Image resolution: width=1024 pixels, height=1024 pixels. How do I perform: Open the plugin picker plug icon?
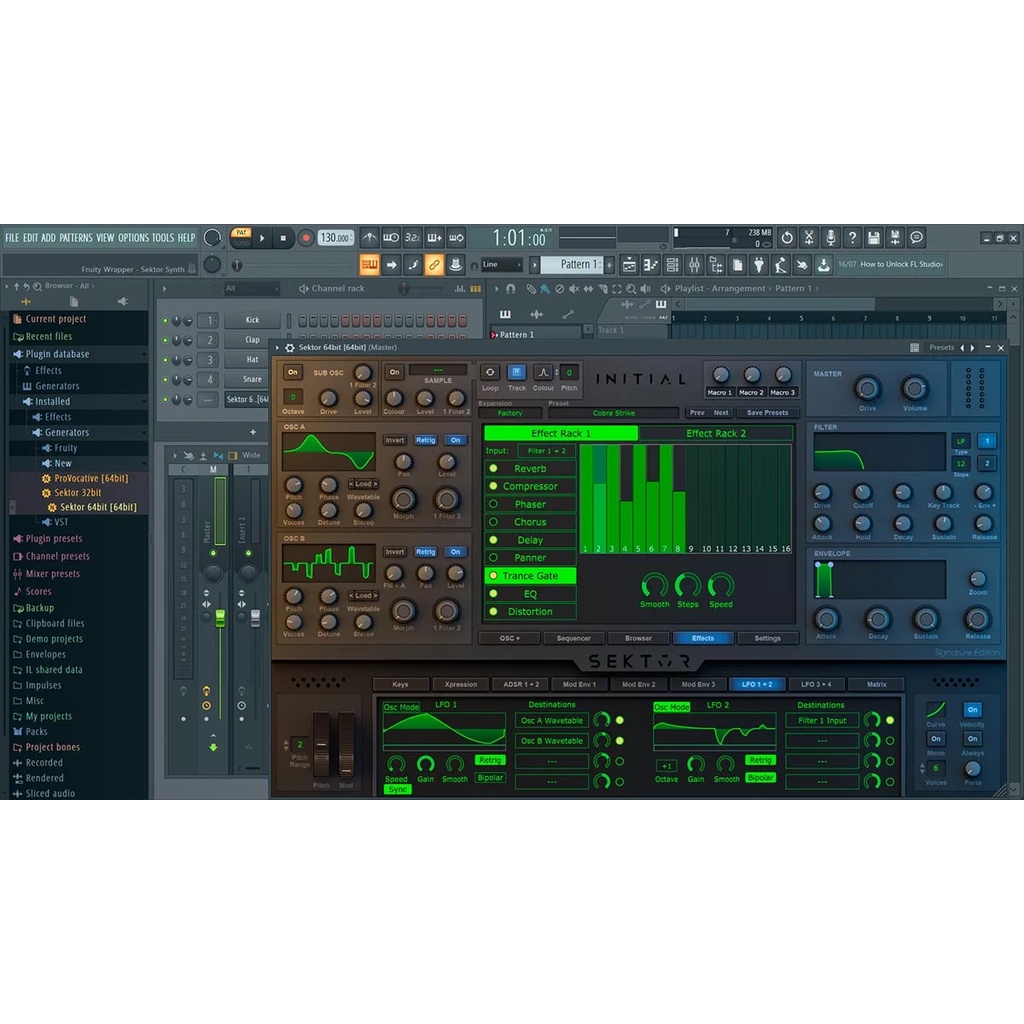[758, 264]
